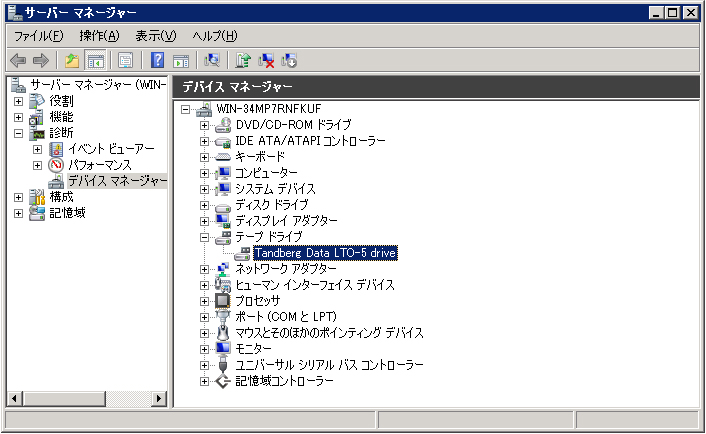Click the イベント ビューアー icon
The width and height of the screenshot is (706, 434).
[56, 149]
